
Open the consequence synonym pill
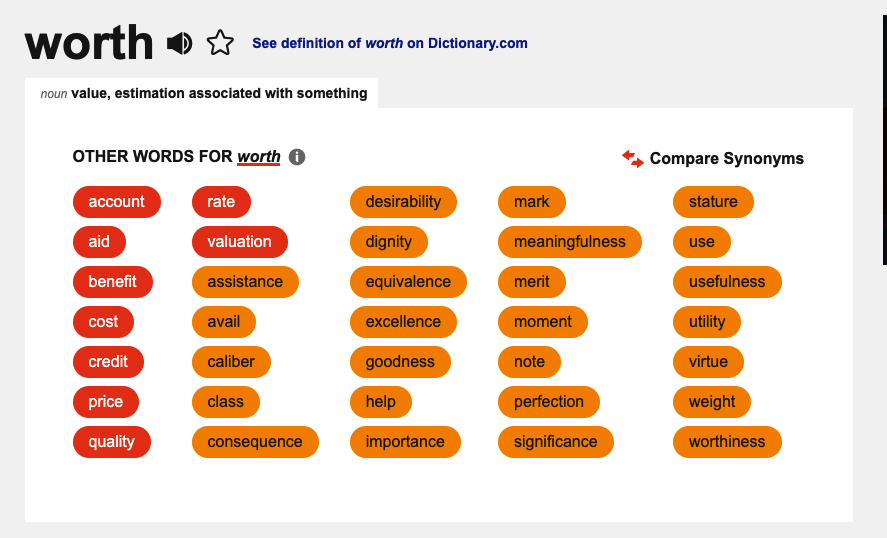point(255,442)
